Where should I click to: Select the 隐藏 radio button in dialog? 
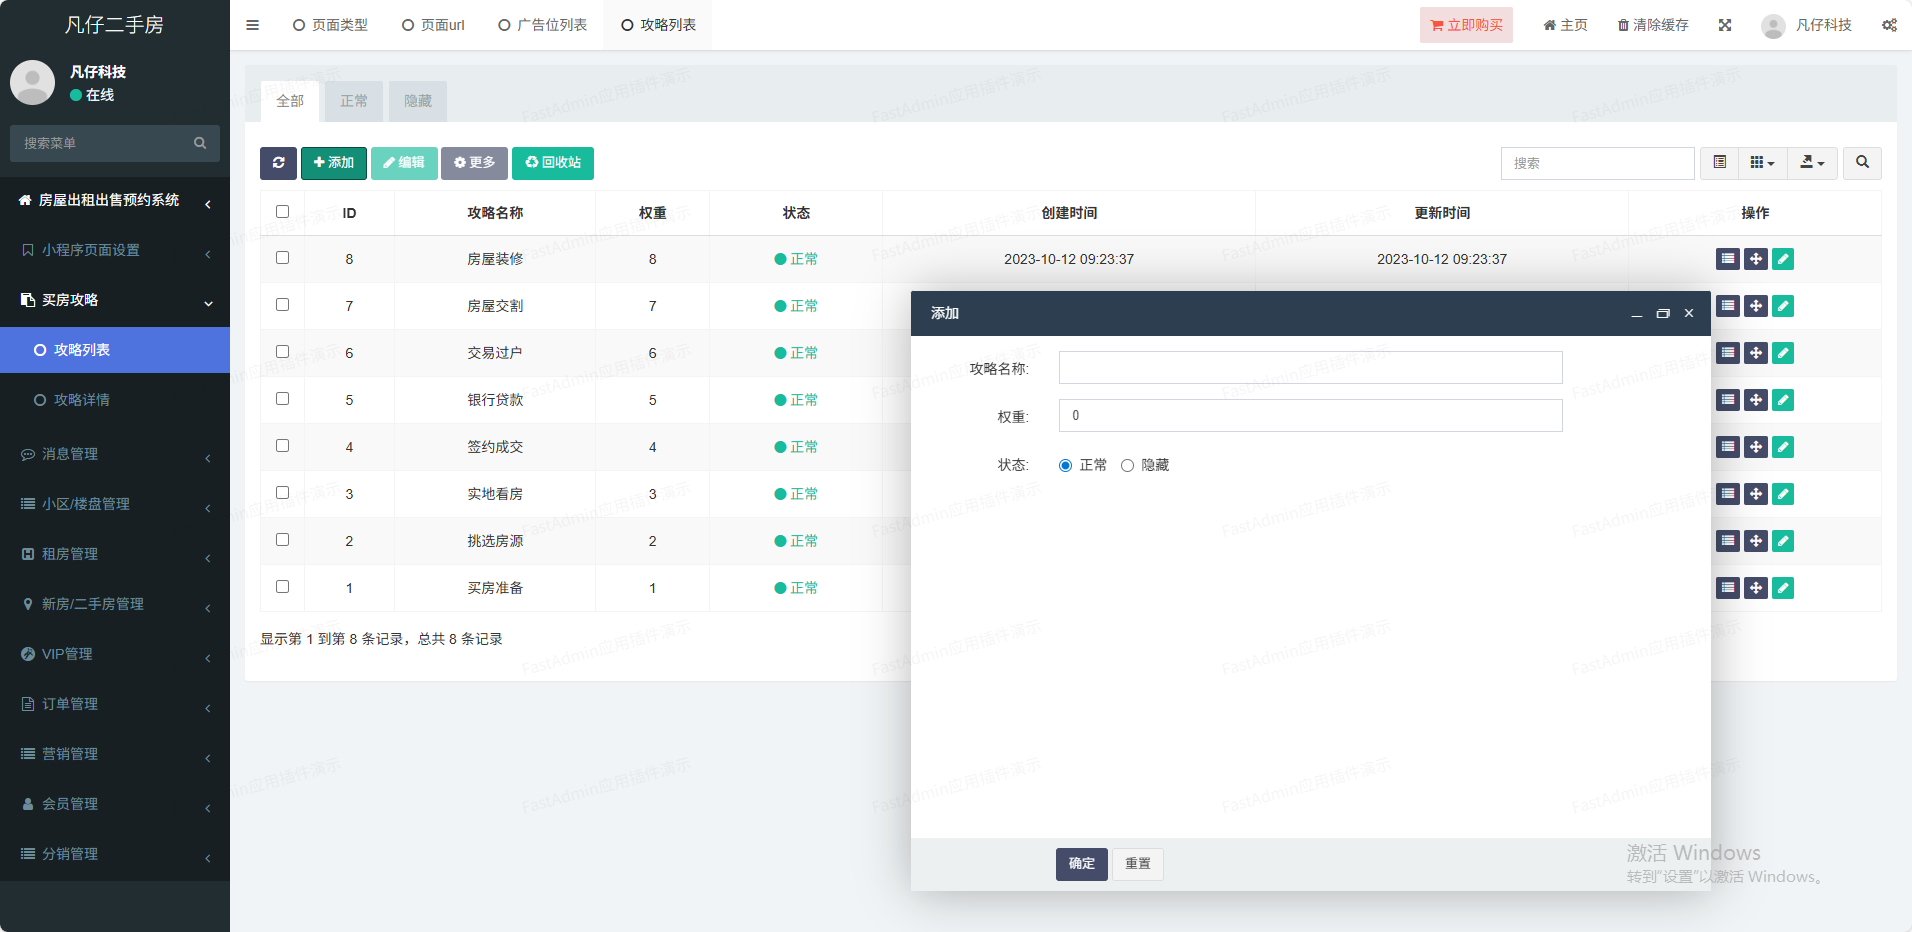coord(1127,466)
